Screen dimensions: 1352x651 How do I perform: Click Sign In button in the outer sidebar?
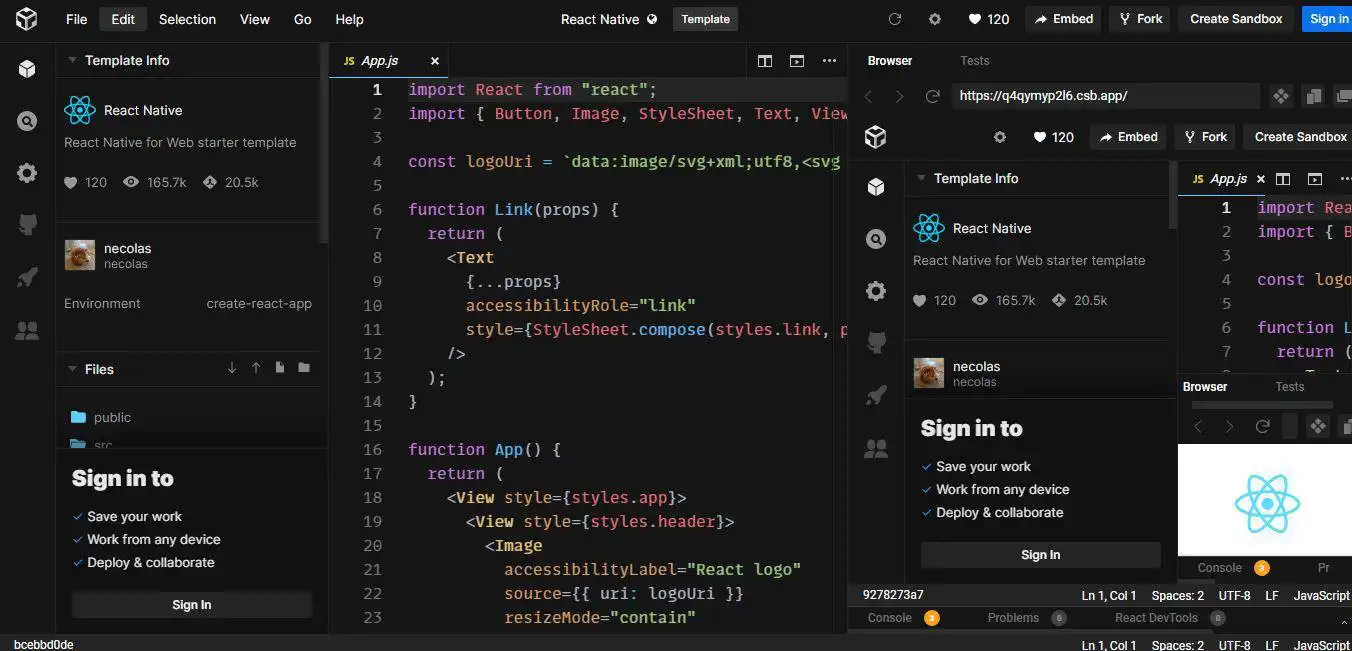(191, 604)
